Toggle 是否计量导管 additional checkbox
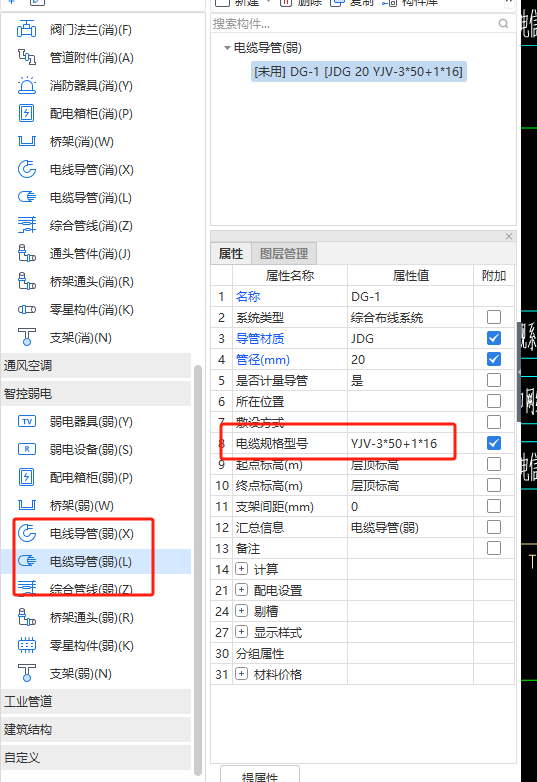 (494, 380)
